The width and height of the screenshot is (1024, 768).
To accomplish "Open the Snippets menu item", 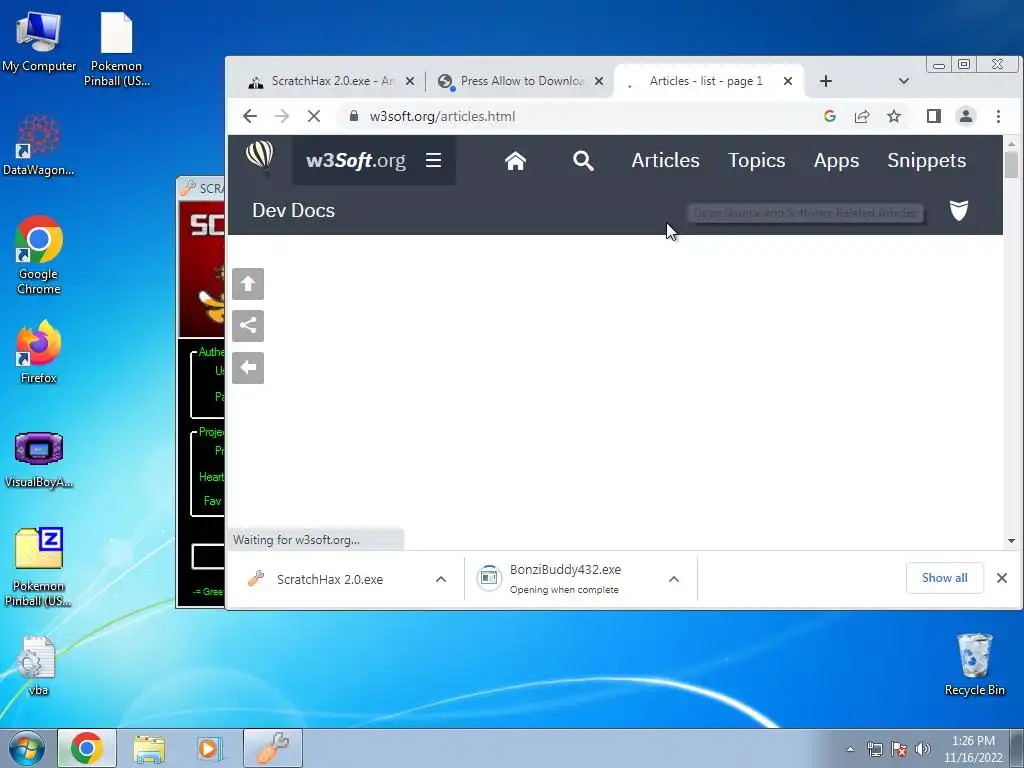I will [927, 161].
